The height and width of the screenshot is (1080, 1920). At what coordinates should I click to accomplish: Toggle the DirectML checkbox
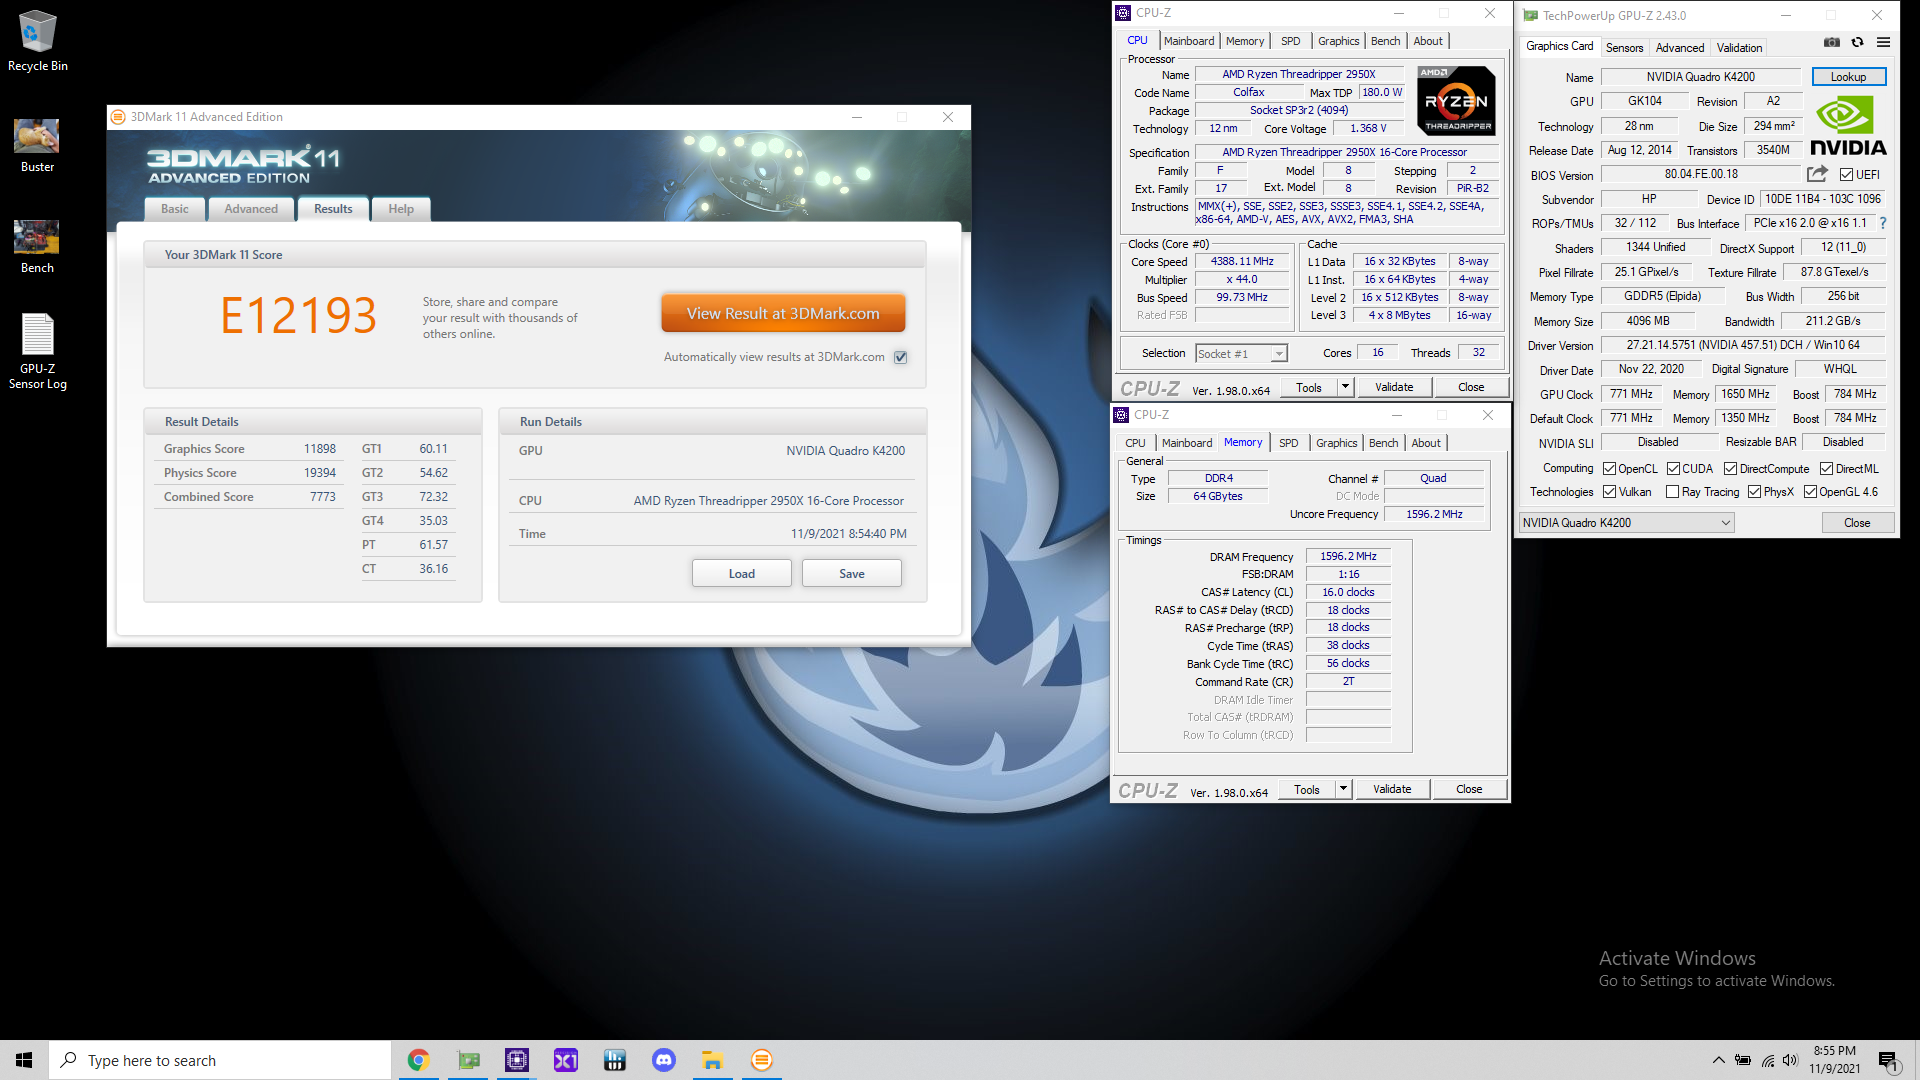click(1826, 468)
